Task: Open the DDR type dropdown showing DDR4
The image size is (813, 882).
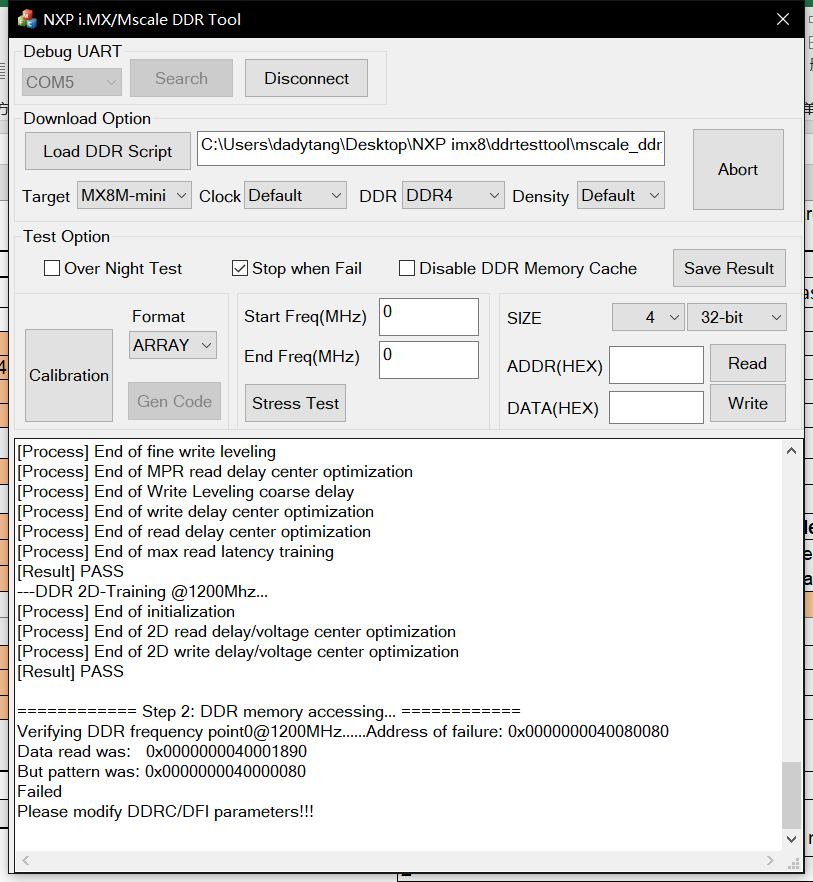Action: coord(453,195)
